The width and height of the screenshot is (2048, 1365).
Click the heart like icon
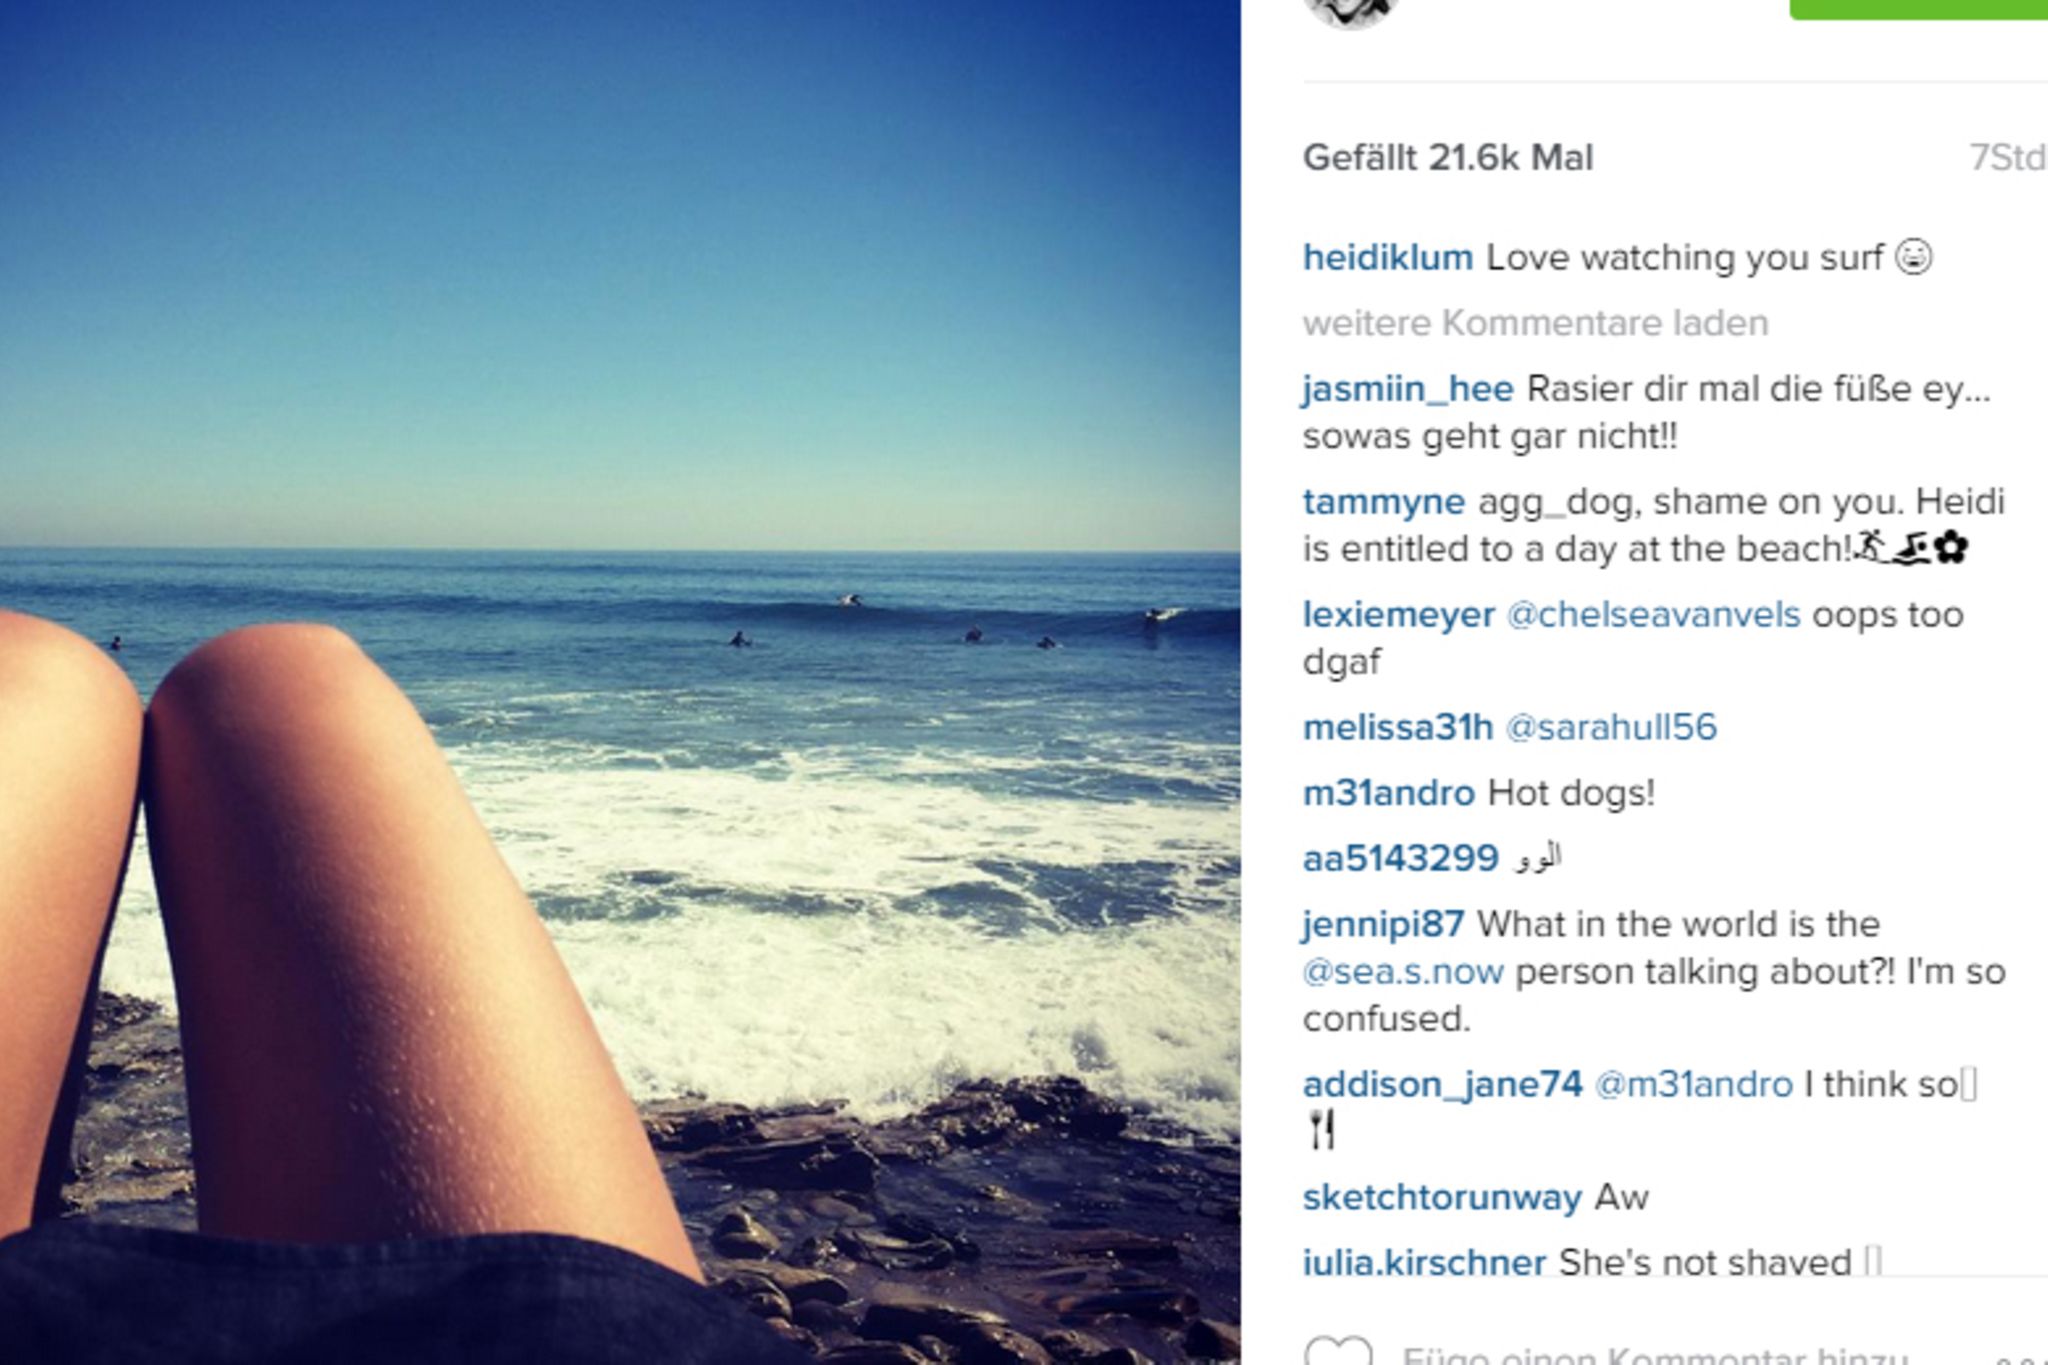[x=1339, y=1351]
